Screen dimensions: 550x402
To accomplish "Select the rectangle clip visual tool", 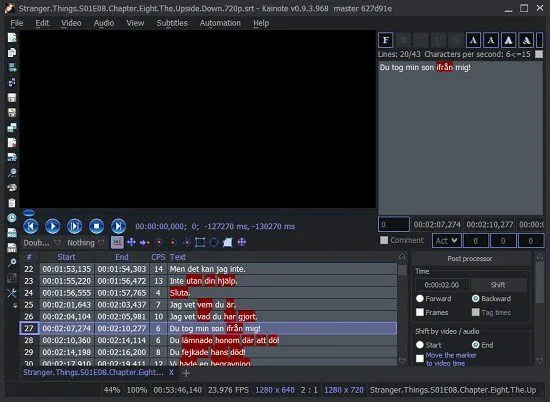I will click(x=200, y=242).
